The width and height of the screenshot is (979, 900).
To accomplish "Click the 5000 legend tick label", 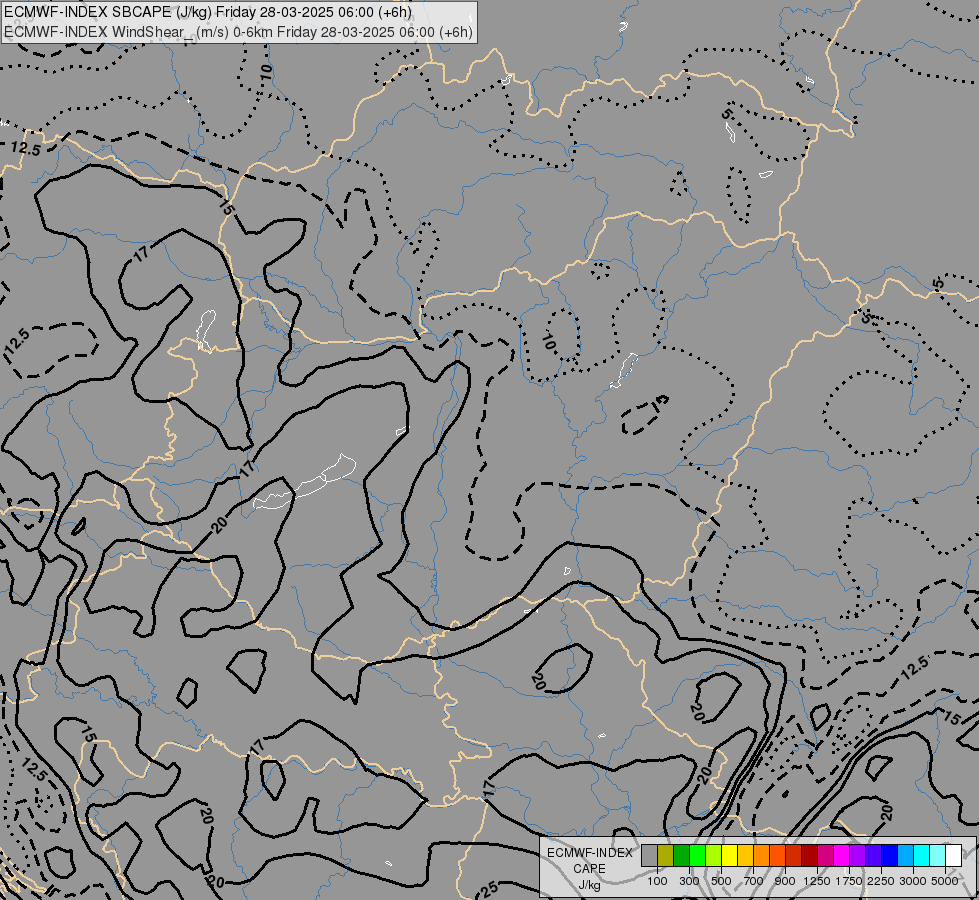I will [945, 881].
